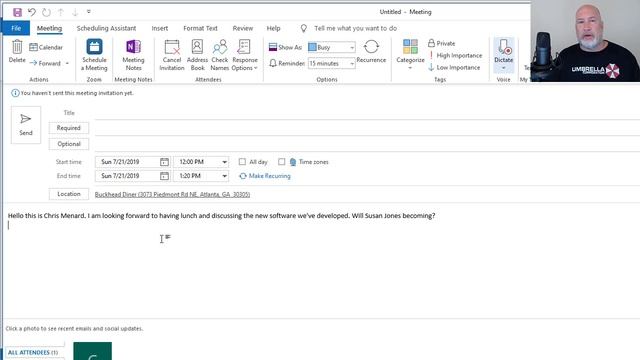
Task: Switch to the Scheduling Assistant tab
Action: point(106,28)
